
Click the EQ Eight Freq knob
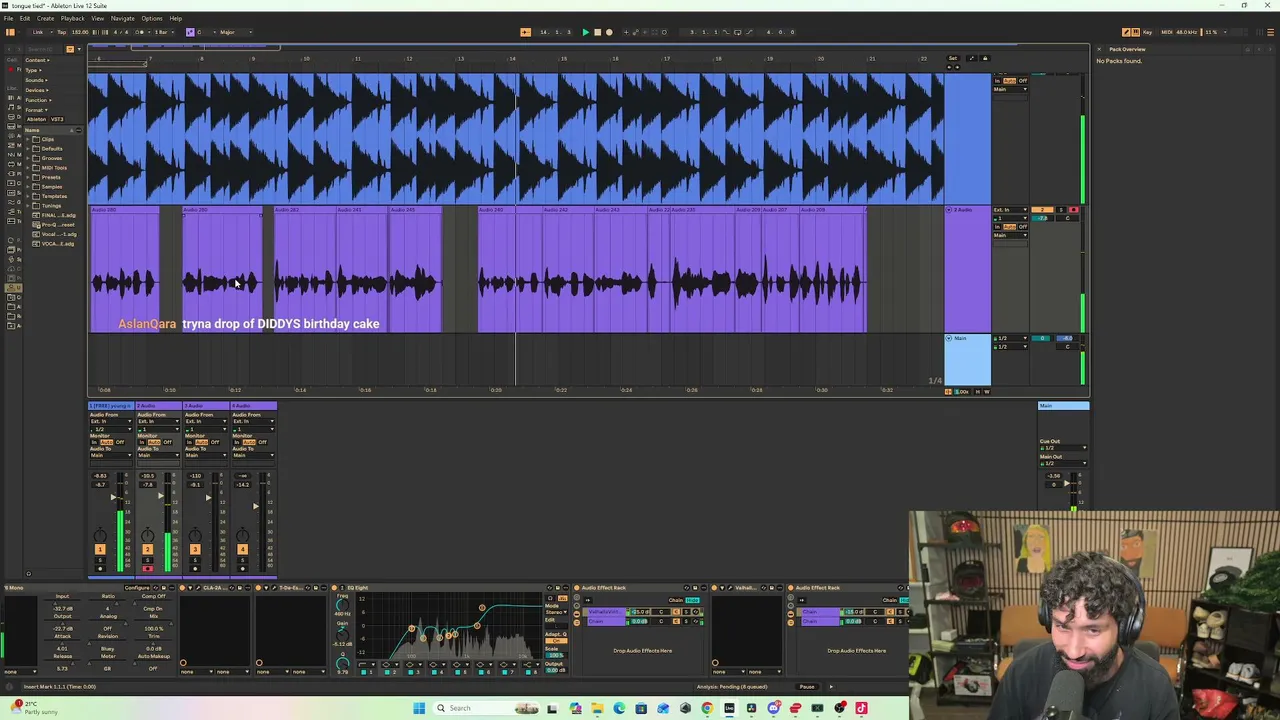tap(342, 604)
